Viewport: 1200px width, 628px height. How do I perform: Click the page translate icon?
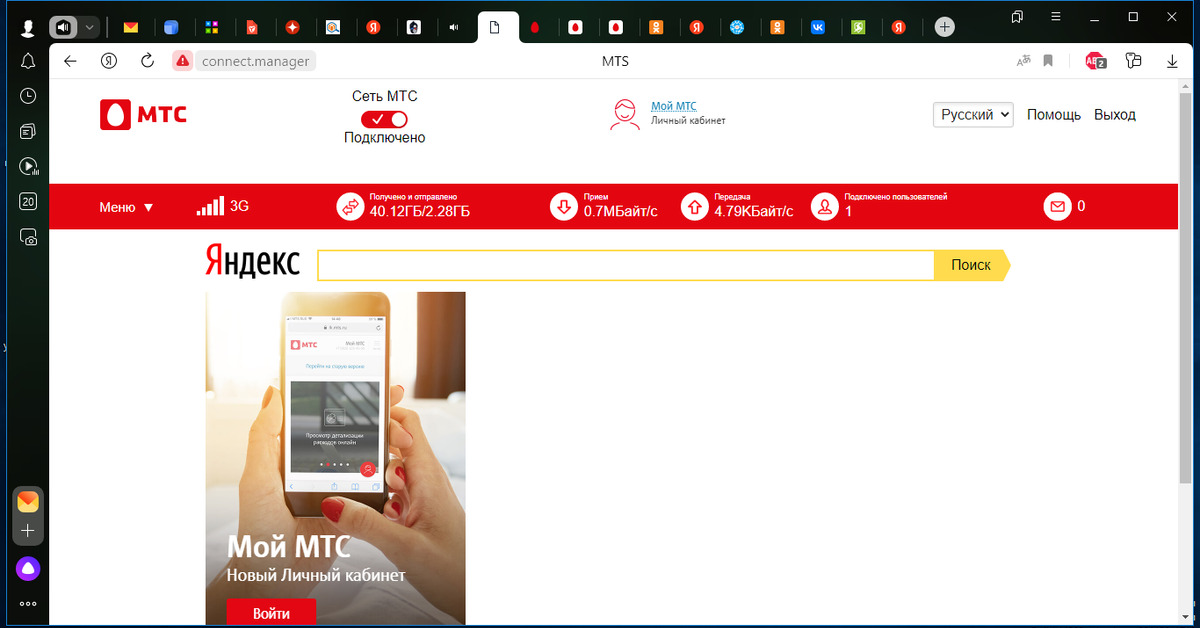(1023, 61)
